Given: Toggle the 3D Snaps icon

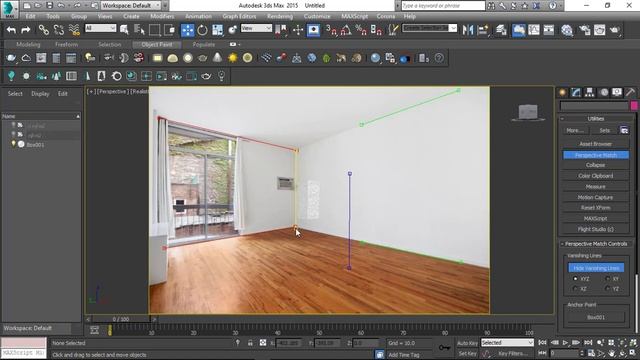Looking at the screenshot, I should [x=331, y=30].
